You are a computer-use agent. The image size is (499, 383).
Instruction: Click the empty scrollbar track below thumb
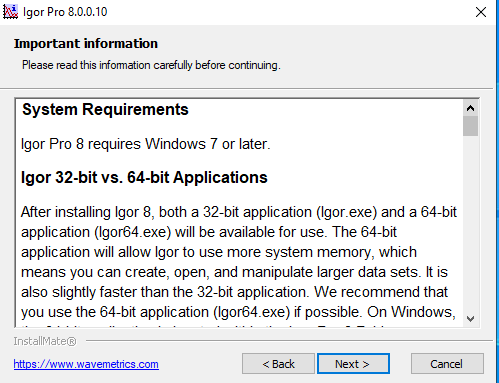pyautogui.click(x=470, y=223)
